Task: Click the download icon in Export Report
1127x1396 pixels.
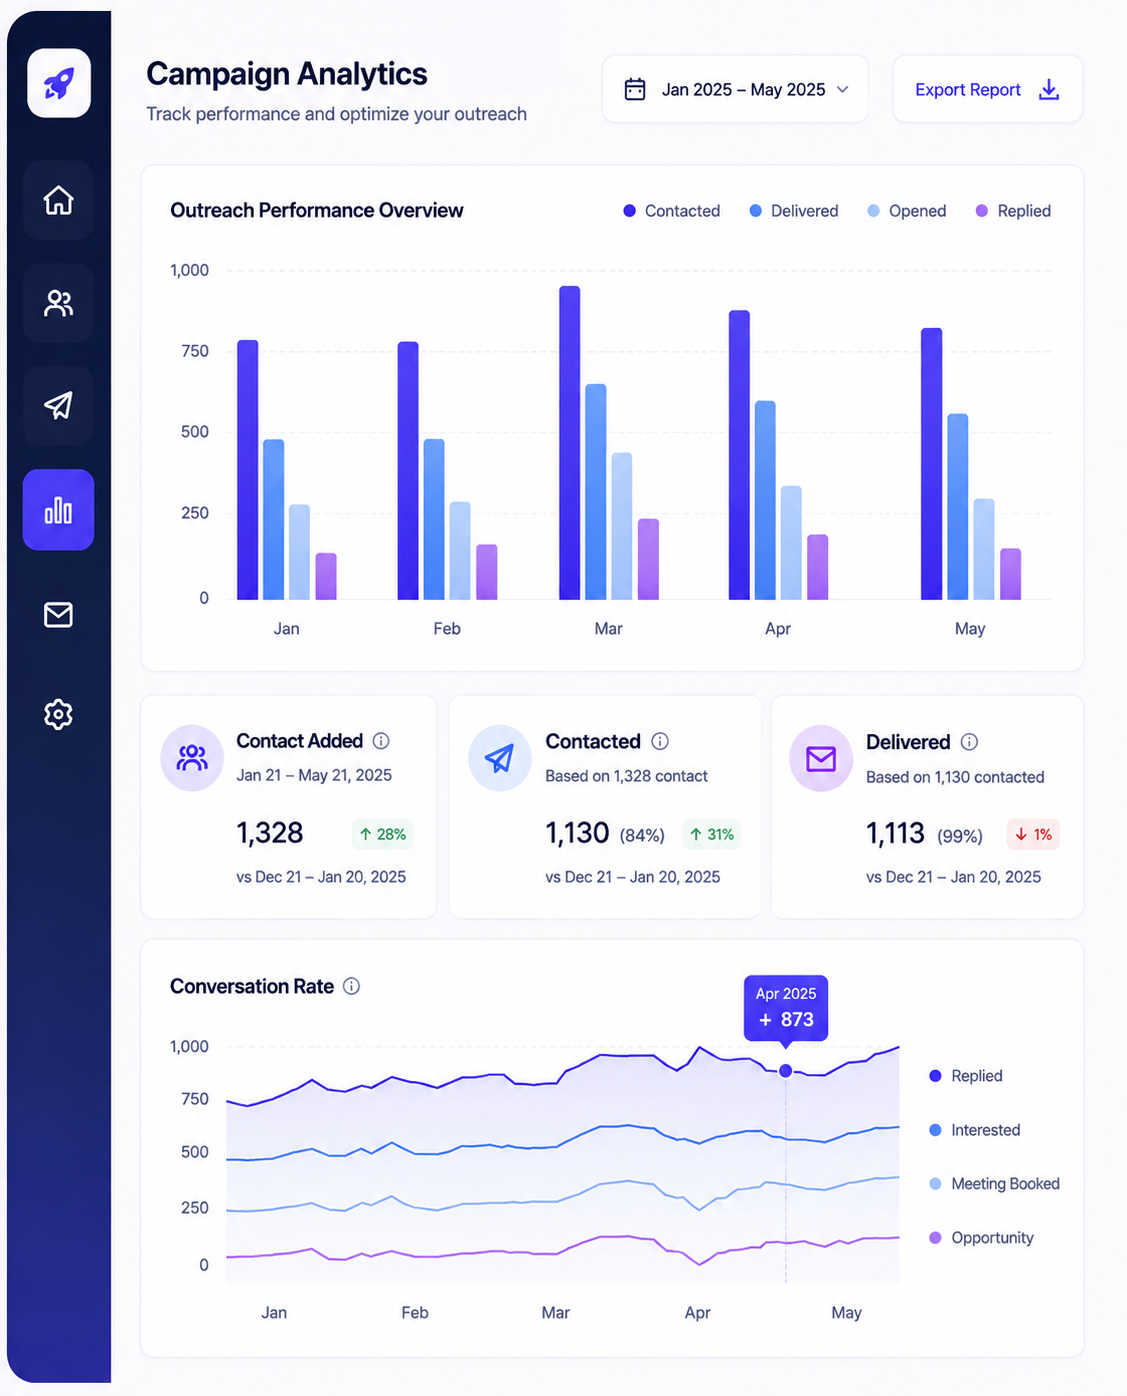Action: [x=1049, y=89]
